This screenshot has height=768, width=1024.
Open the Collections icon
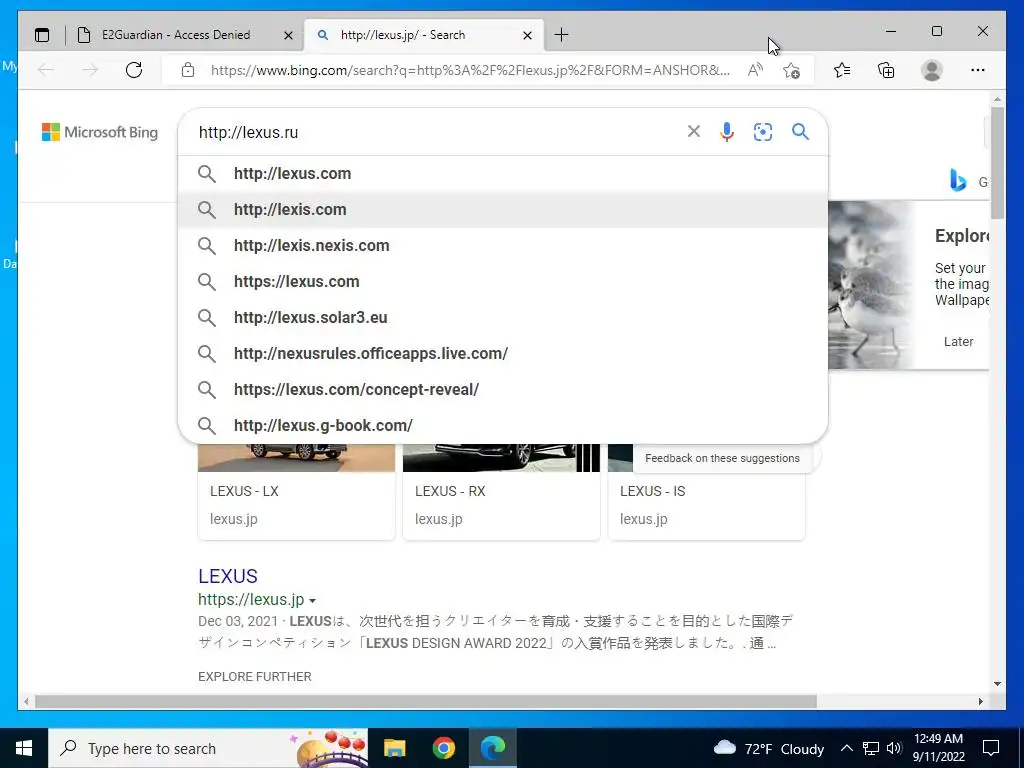coord(886,70)
